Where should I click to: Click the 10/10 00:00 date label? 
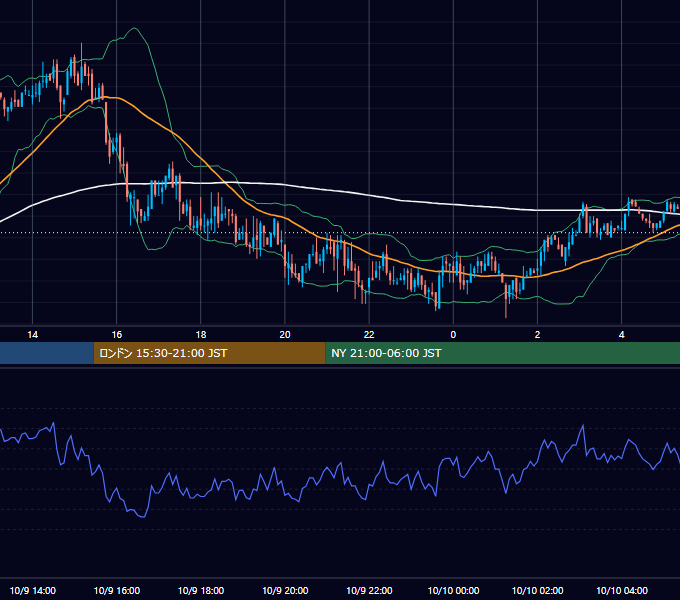click(x=453, y=590)
